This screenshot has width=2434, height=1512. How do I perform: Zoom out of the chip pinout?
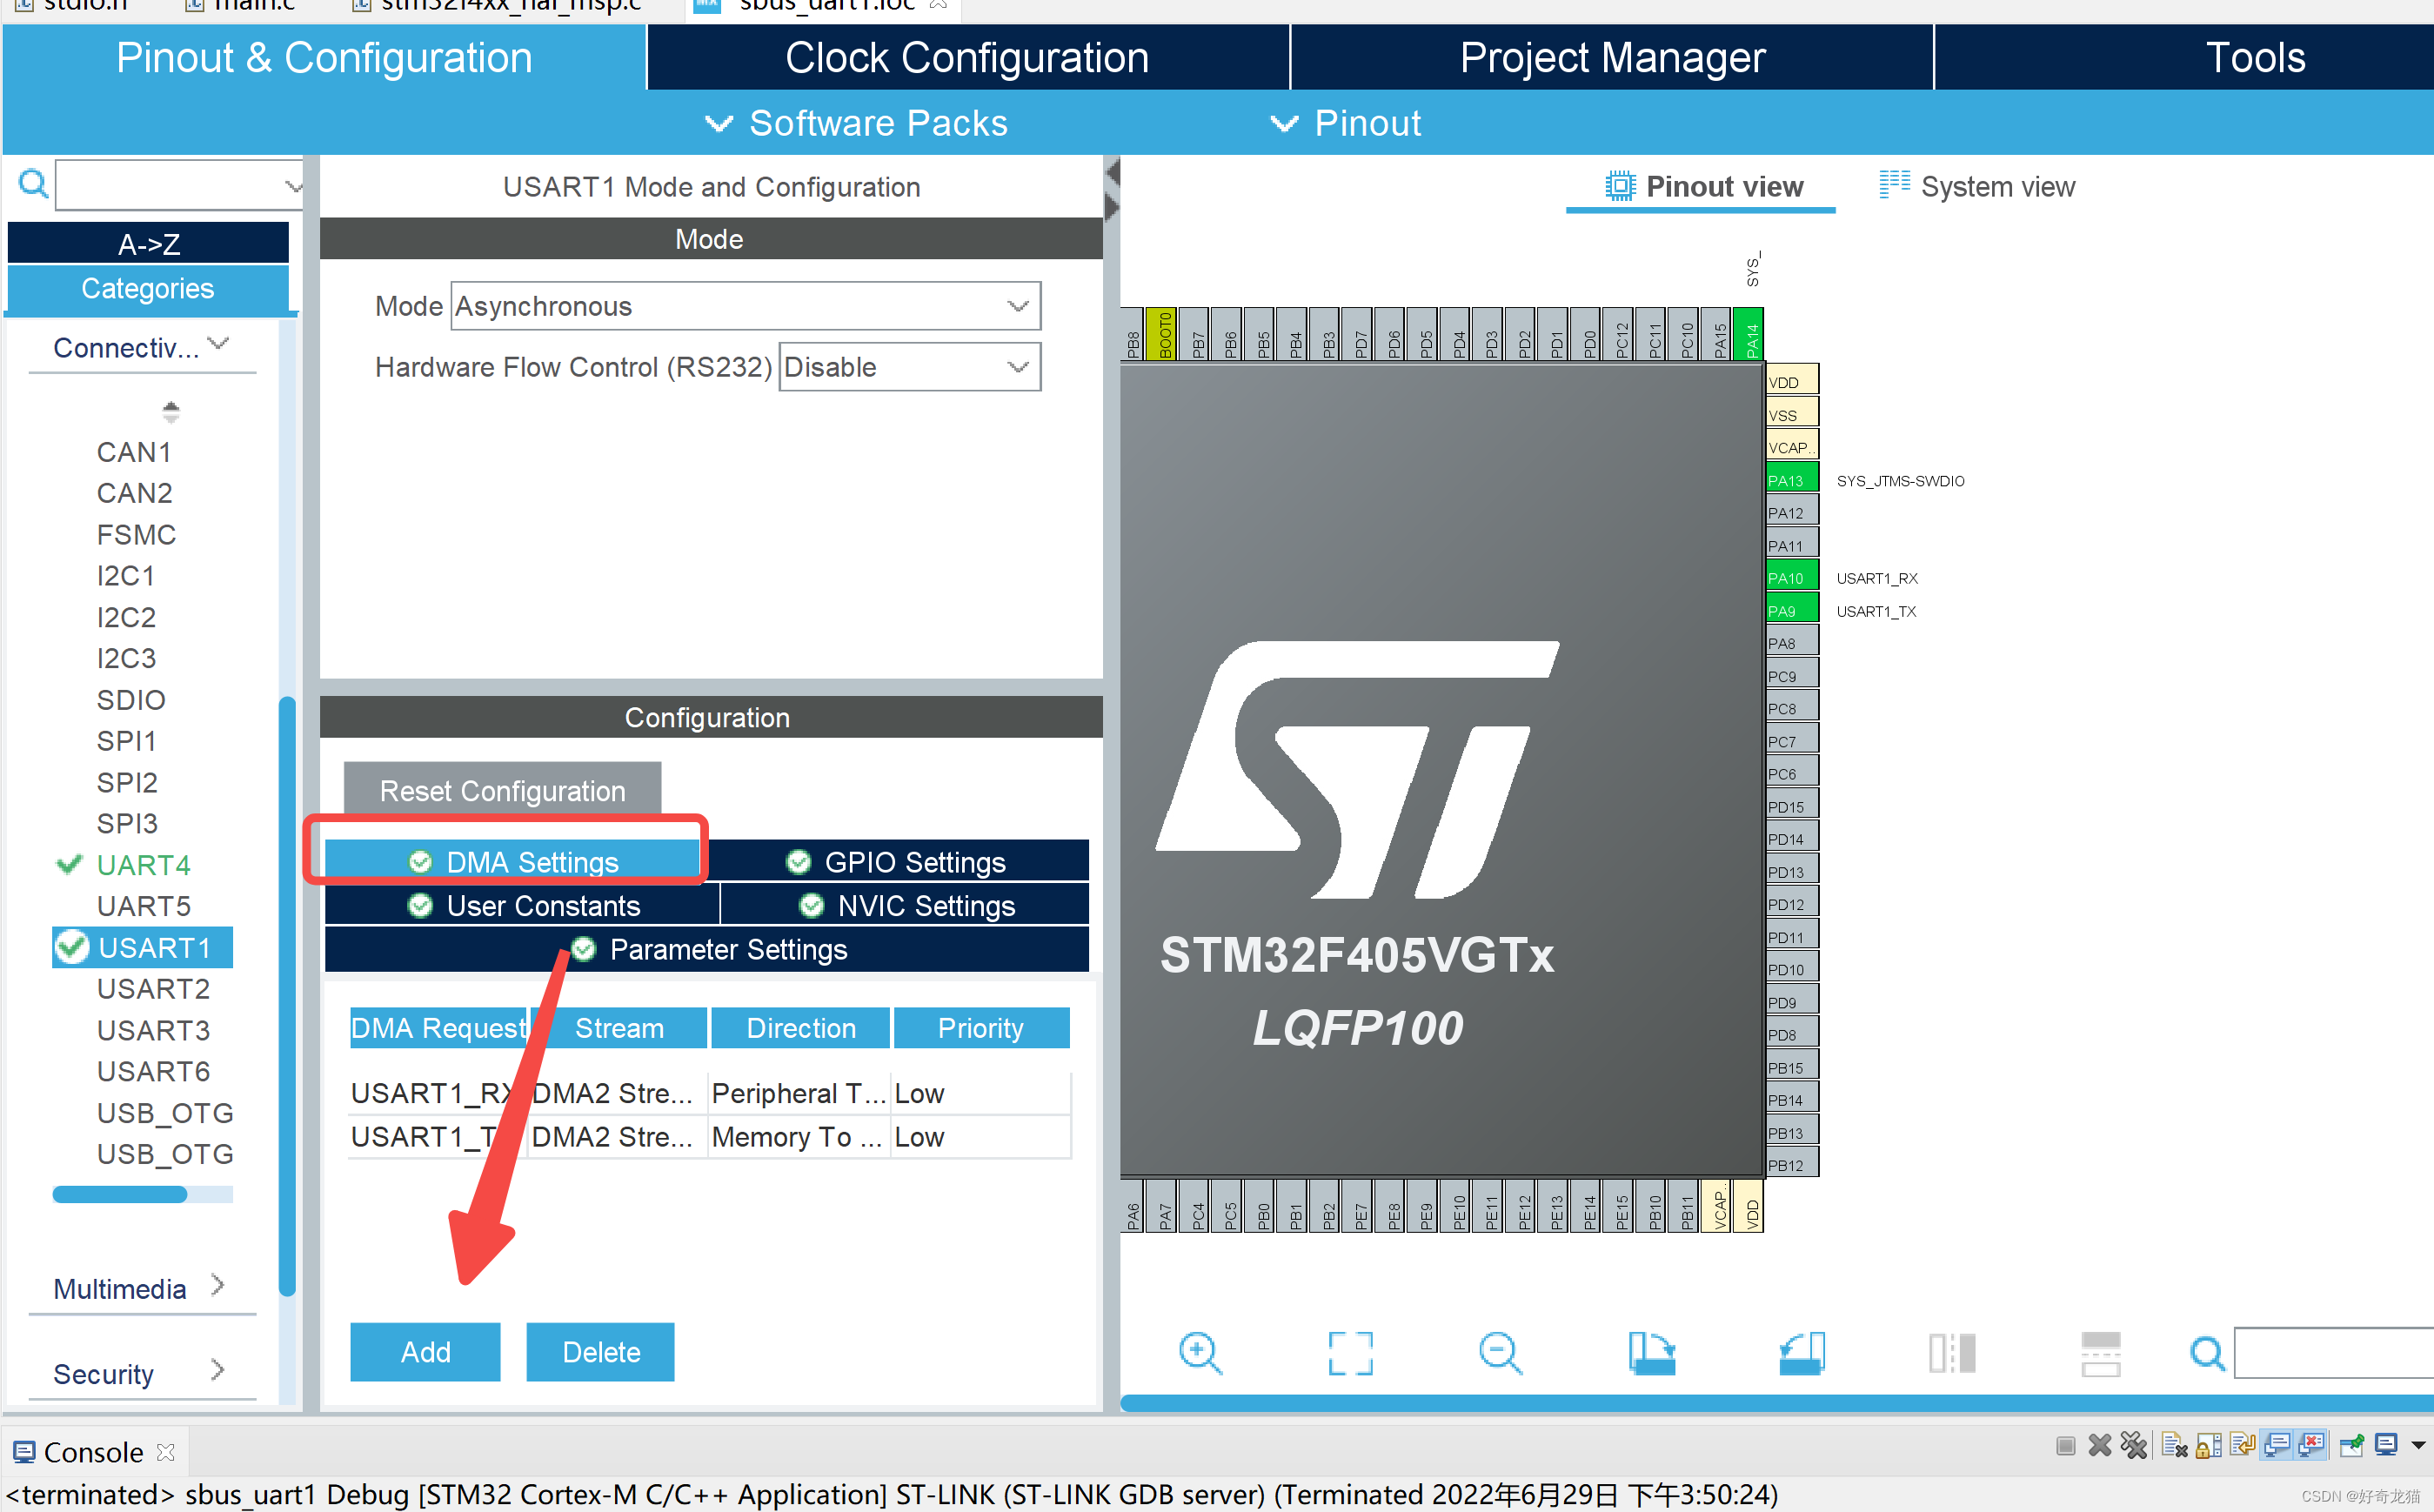click(x=1500, y=1353)
